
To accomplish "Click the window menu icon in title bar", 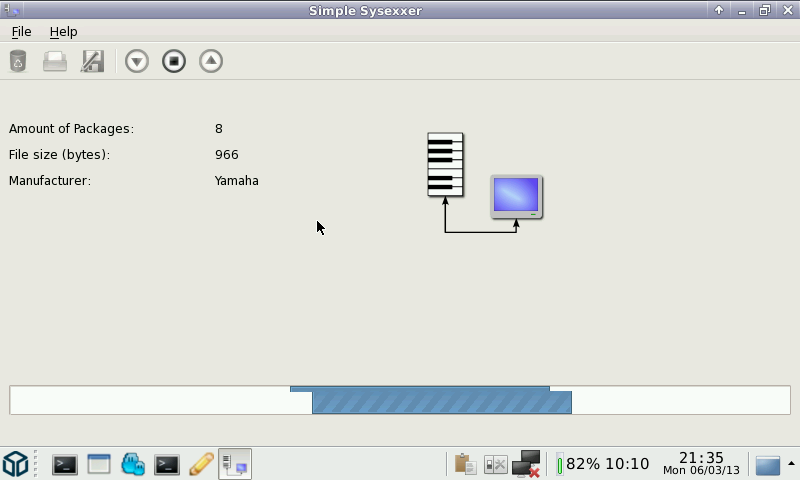I will (x=11, y=10).
